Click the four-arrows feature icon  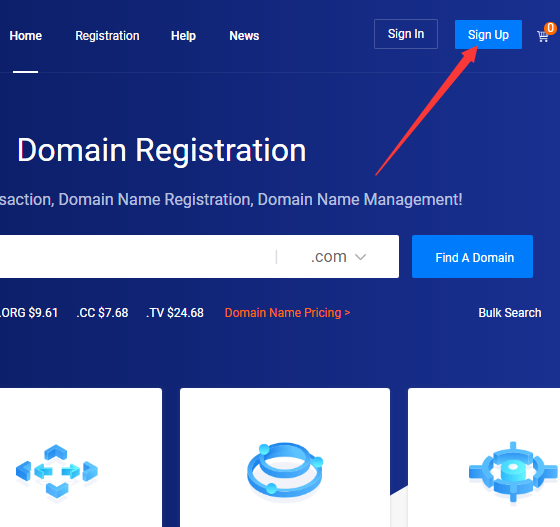coord(57,471)
